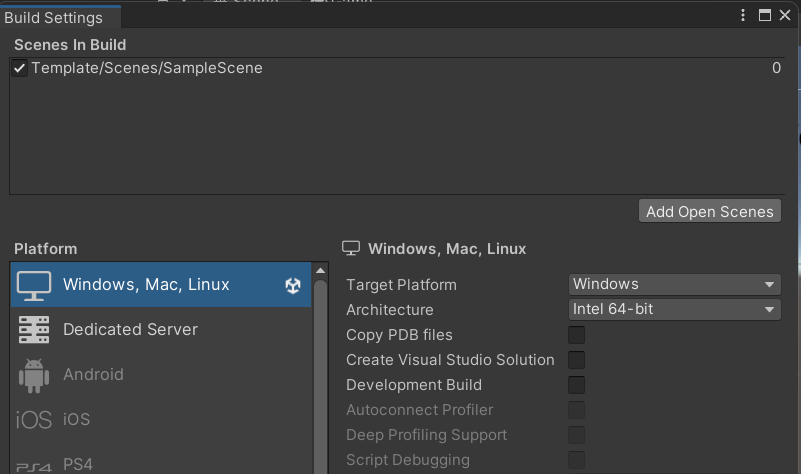801x474 pixels.
Task: Click the Scenes In Build heading
Action: pyautogui.click(x=70, y=45)
